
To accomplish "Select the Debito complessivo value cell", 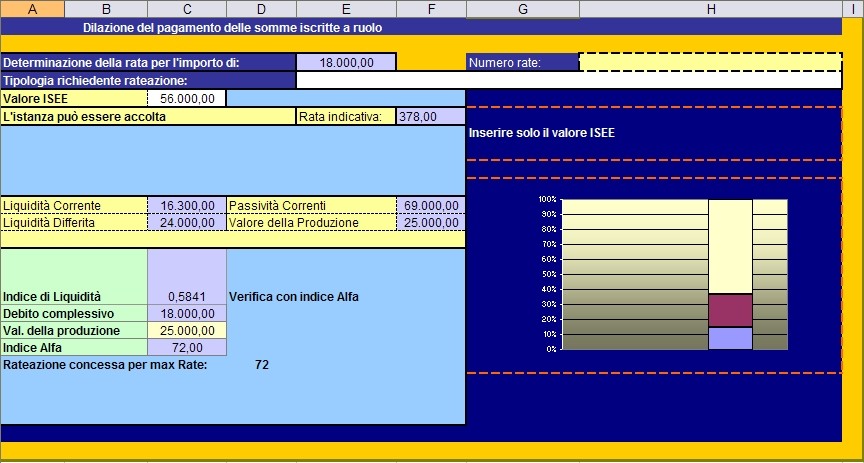I will [187, 313].
